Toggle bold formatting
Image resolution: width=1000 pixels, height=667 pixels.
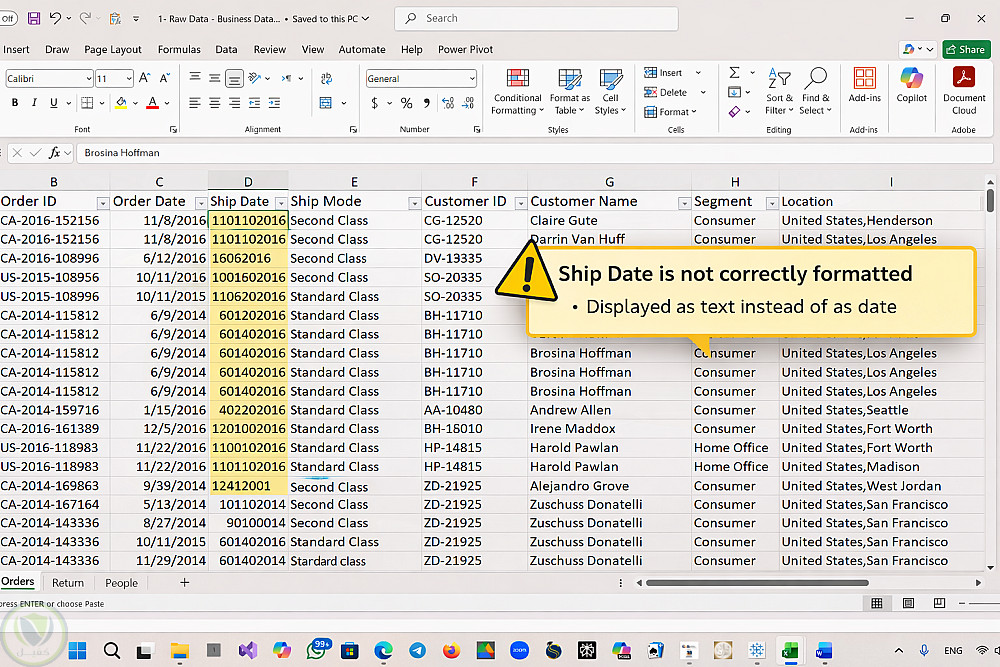tap(15, 103)
